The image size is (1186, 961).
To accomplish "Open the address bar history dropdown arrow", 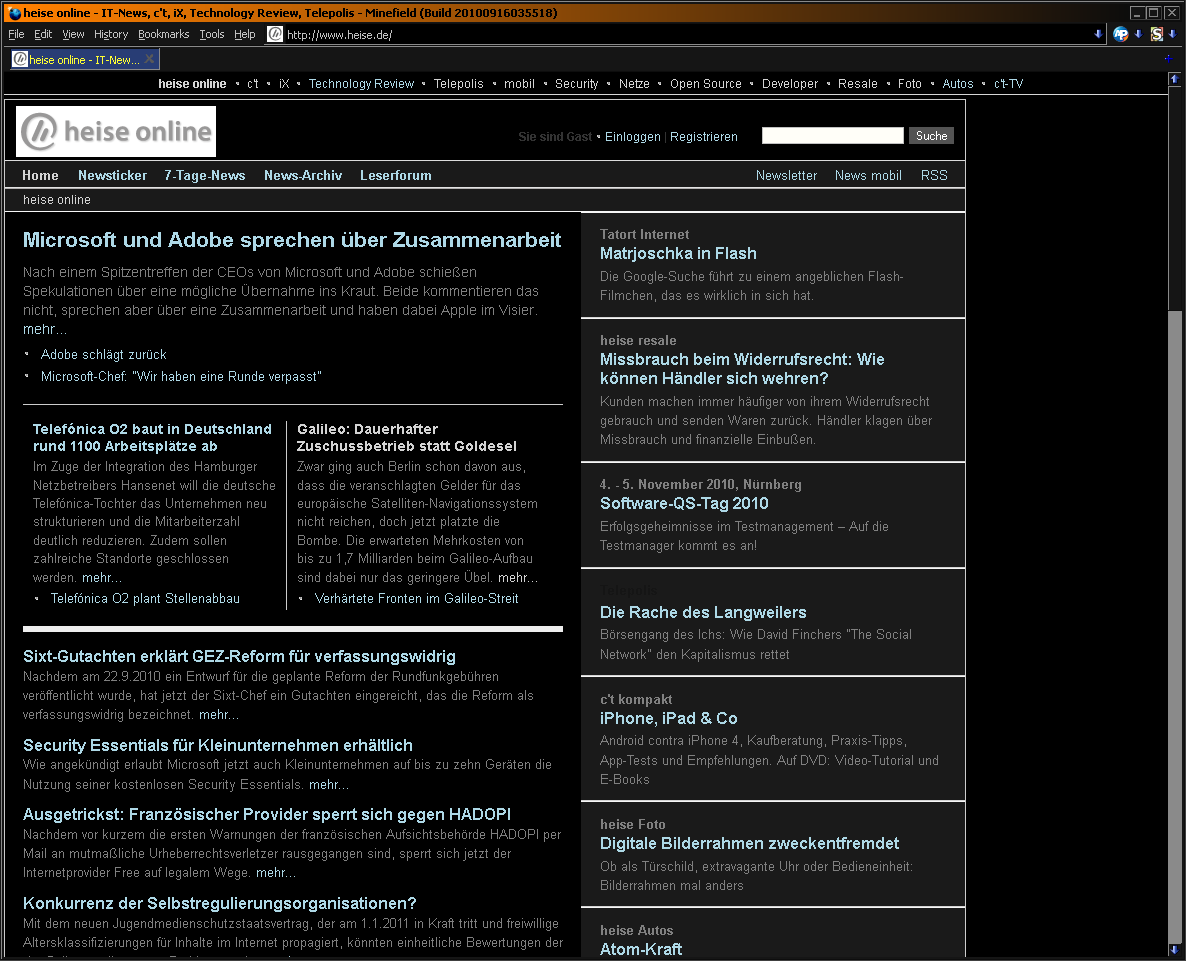I will coord(1098,34).
